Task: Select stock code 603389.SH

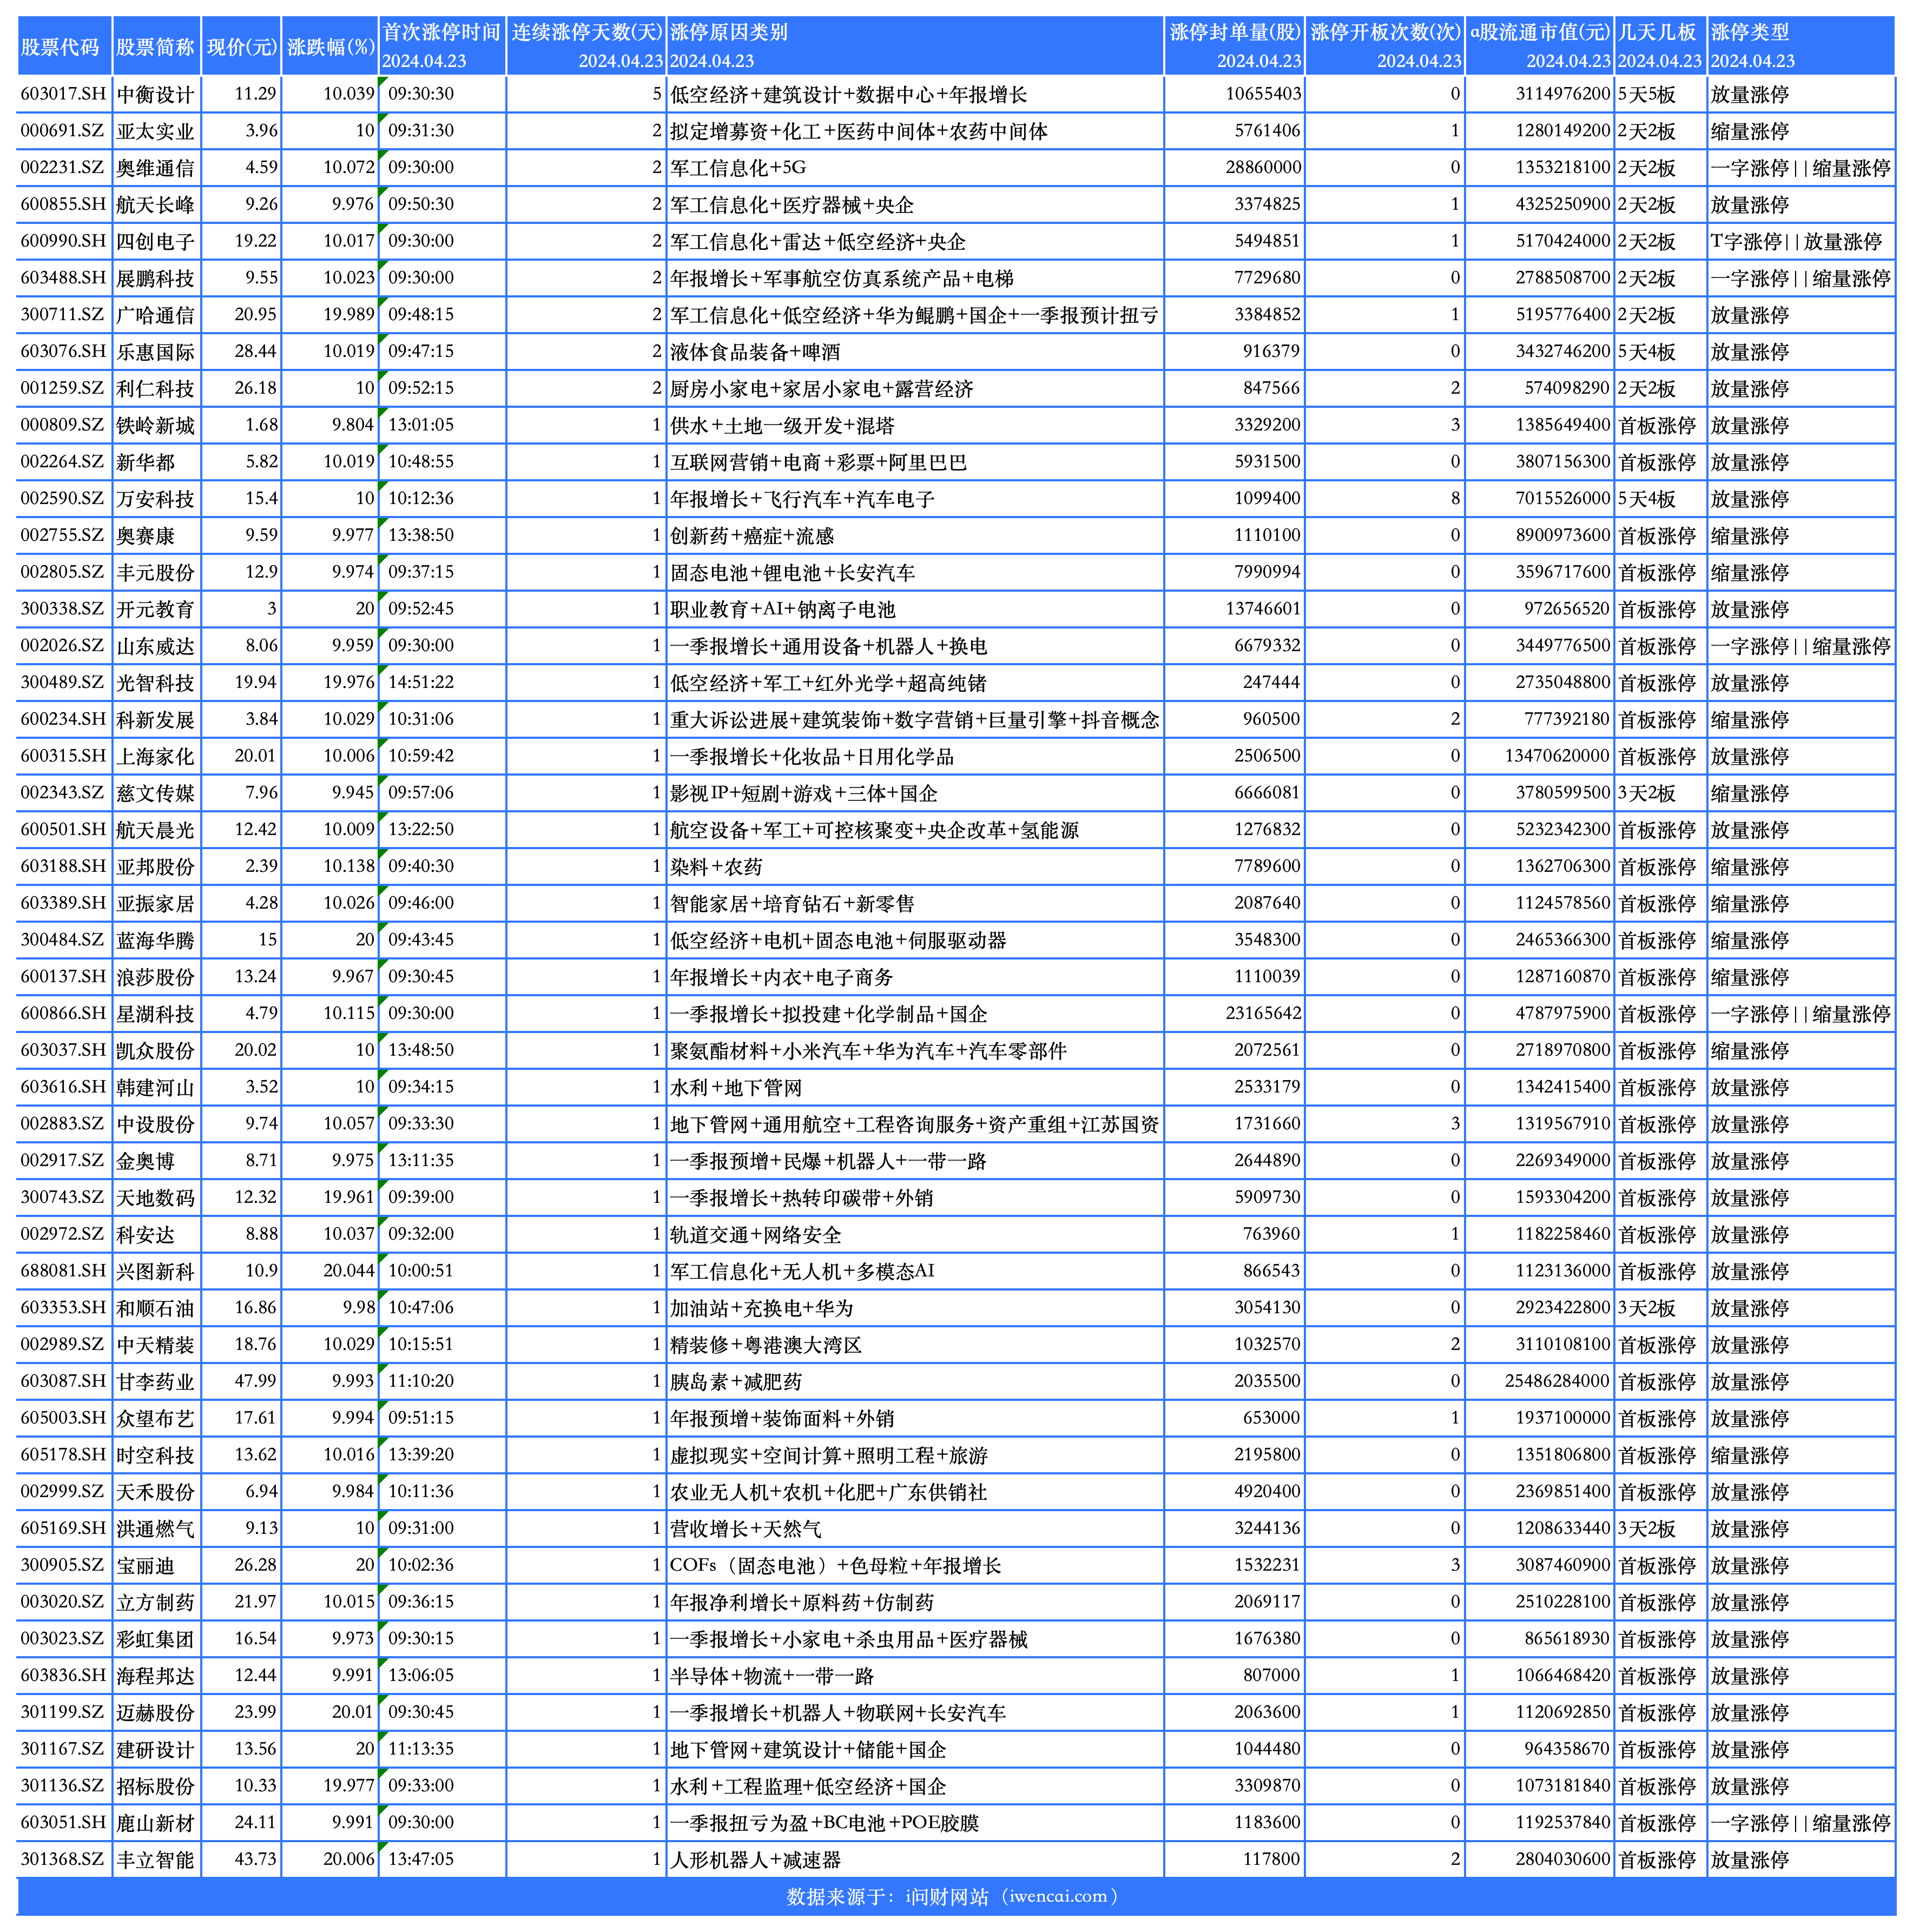Action: pos(63,904)
